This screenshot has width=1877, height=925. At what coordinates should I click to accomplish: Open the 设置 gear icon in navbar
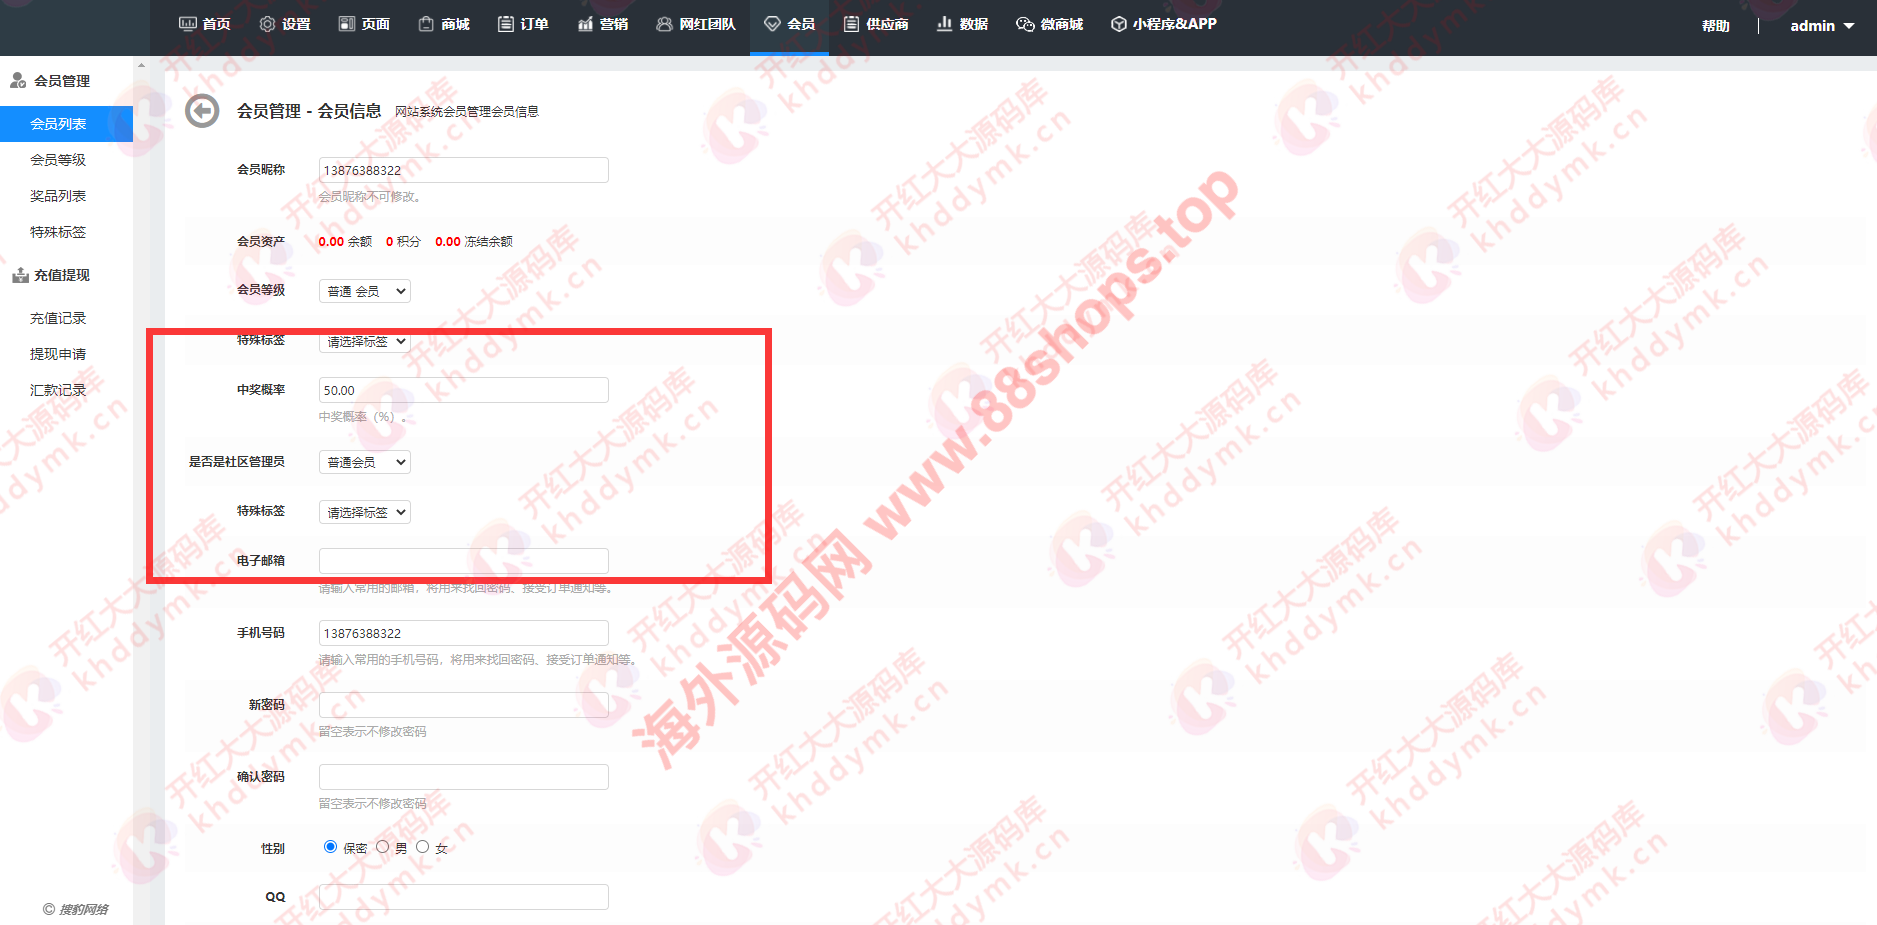(x=267, y=24)
